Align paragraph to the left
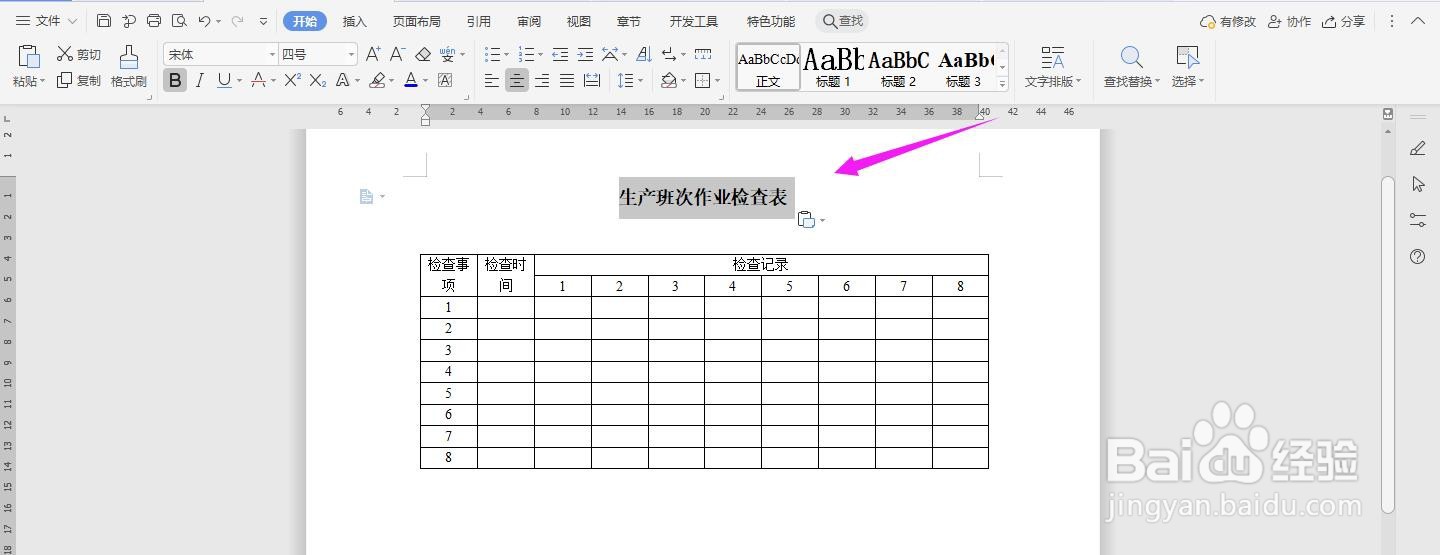1440x555 pixels. click(x=492, y=81)
